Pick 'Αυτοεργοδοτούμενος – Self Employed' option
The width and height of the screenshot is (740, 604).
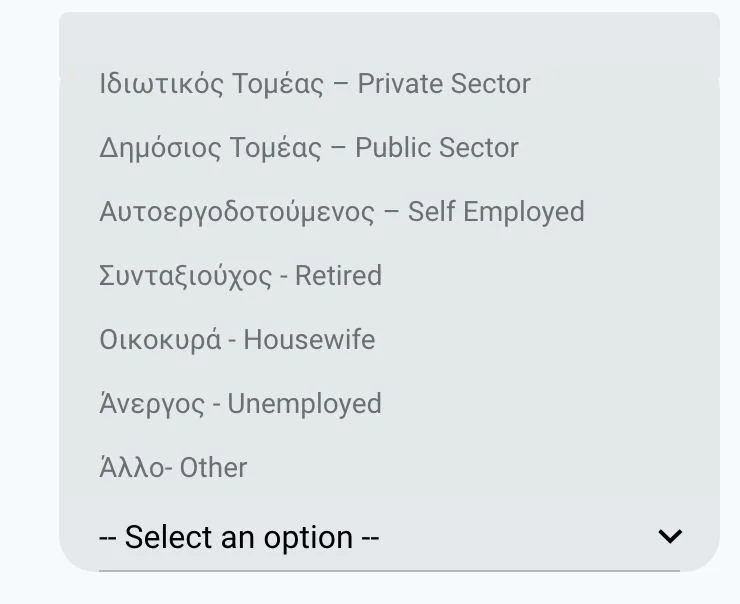tap(341, 212)
